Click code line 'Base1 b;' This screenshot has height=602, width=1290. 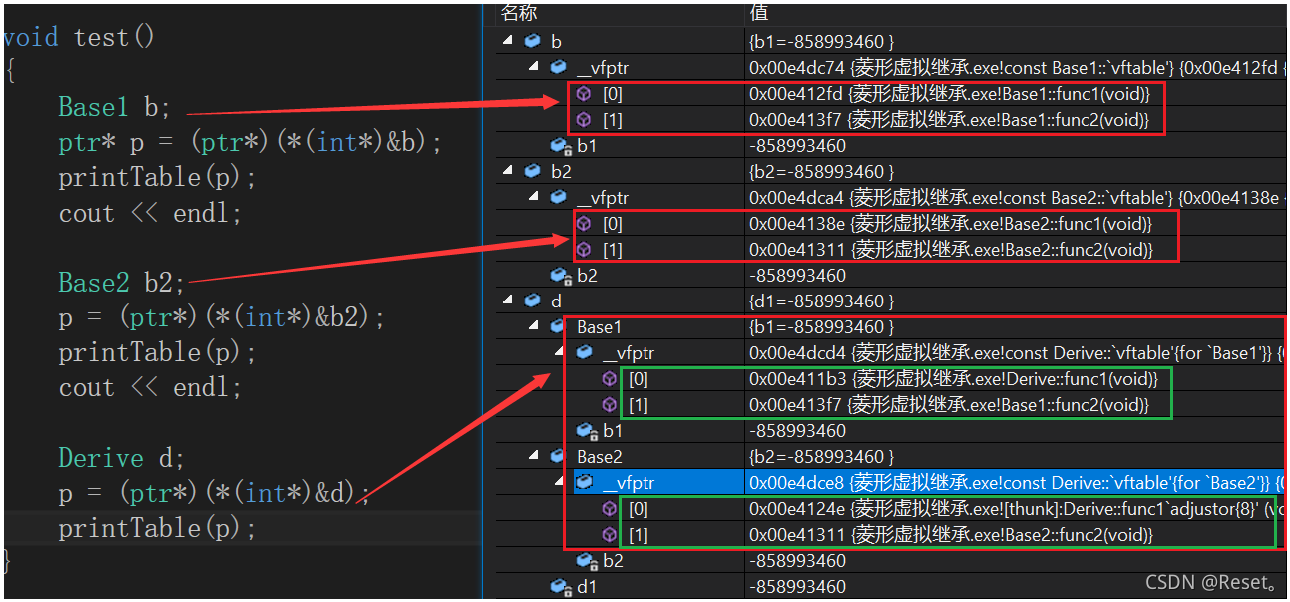pyautogui.click(x=114, y=107)
